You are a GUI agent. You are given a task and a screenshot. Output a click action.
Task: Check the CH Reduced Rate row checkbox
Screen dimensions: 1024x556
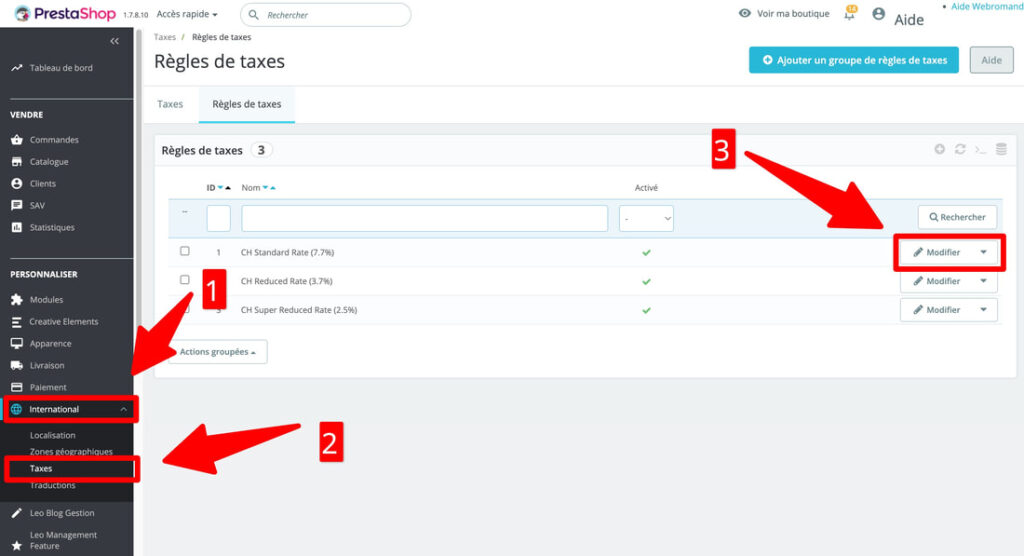185,280
